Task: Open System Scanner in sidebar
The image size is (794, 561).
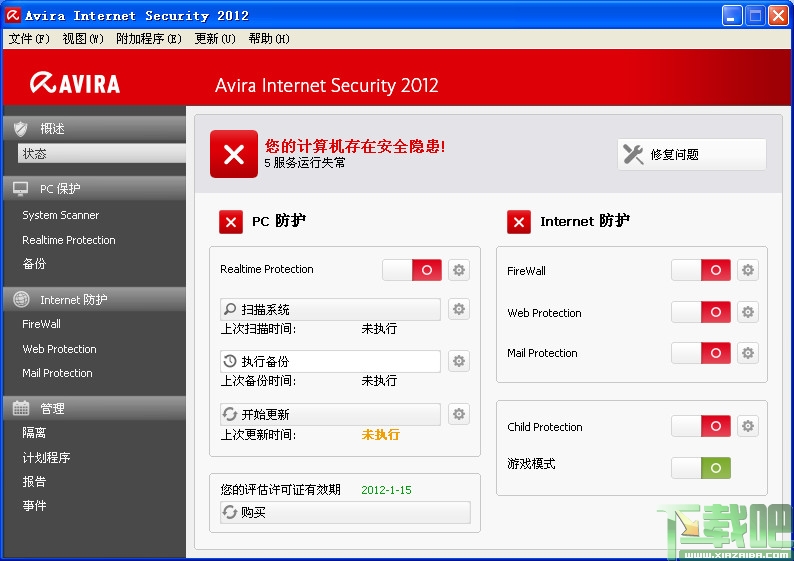Action: click(x=61, y=215)
